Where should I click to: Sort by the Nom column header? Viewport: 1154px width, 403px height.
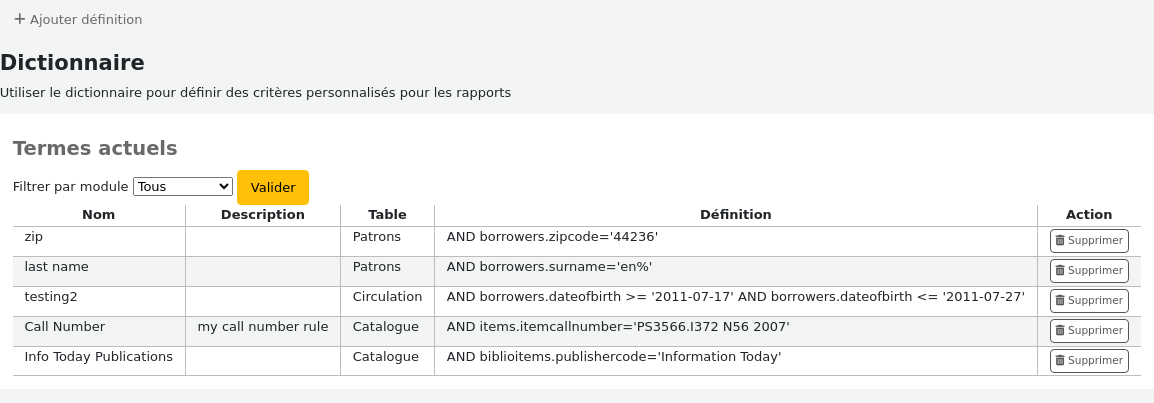tap(99, 215)
